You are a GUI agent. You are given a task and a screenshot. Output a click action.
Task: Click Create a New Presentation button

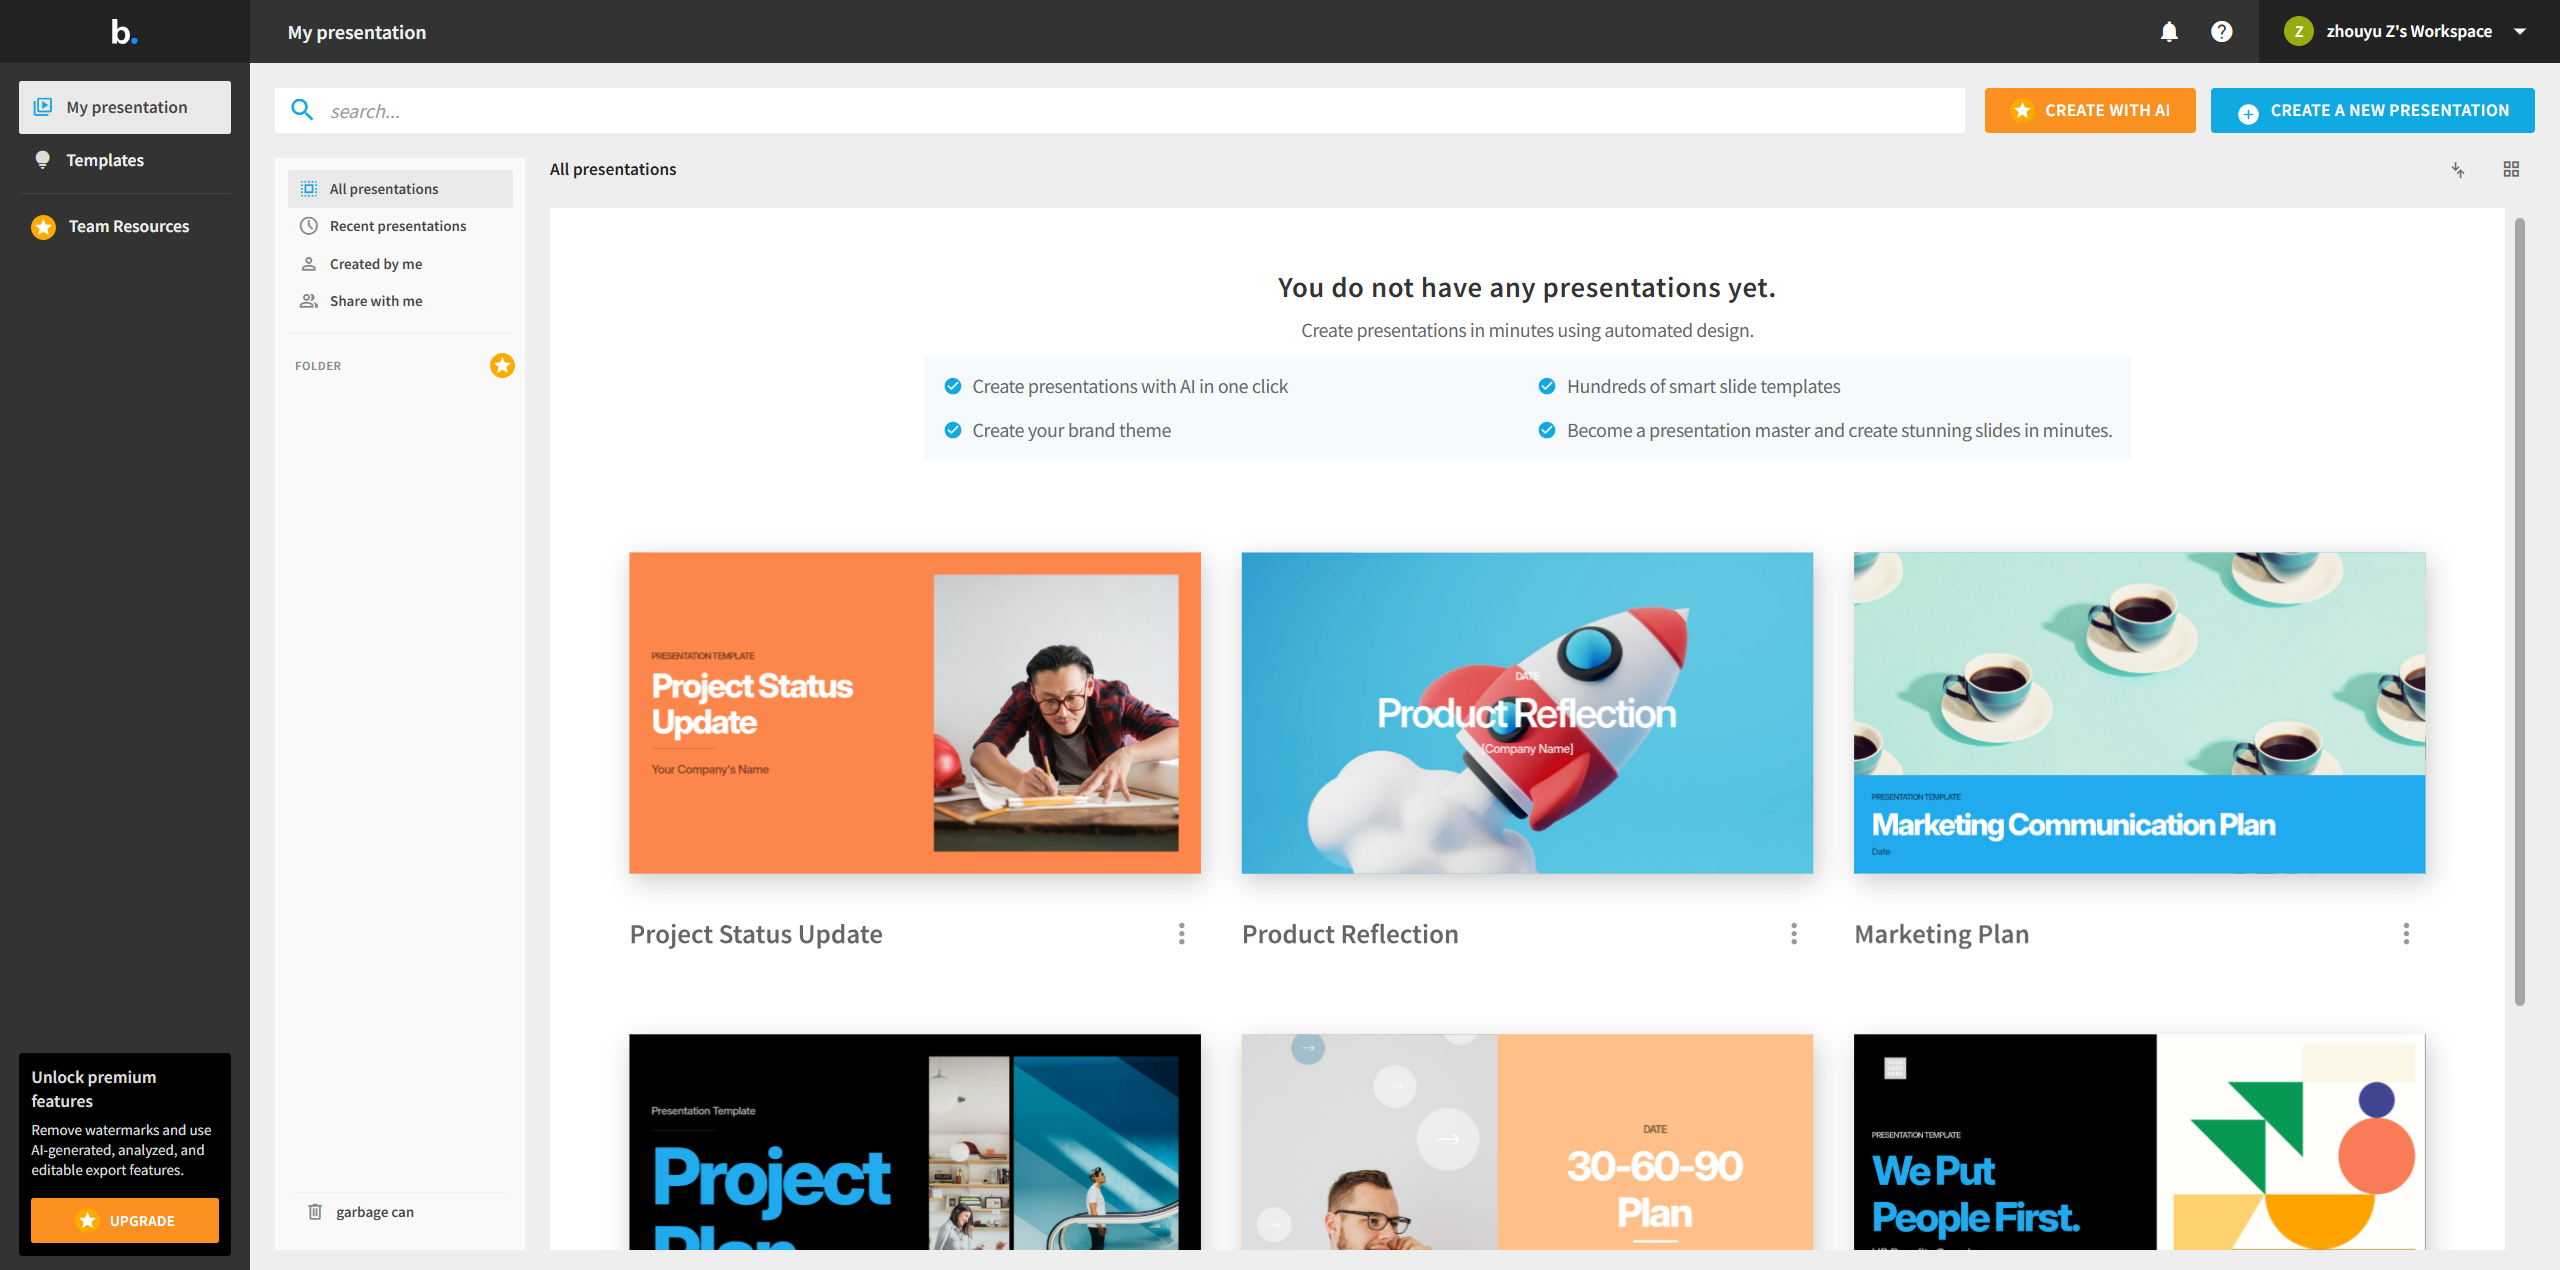[x=2372, y=111]
